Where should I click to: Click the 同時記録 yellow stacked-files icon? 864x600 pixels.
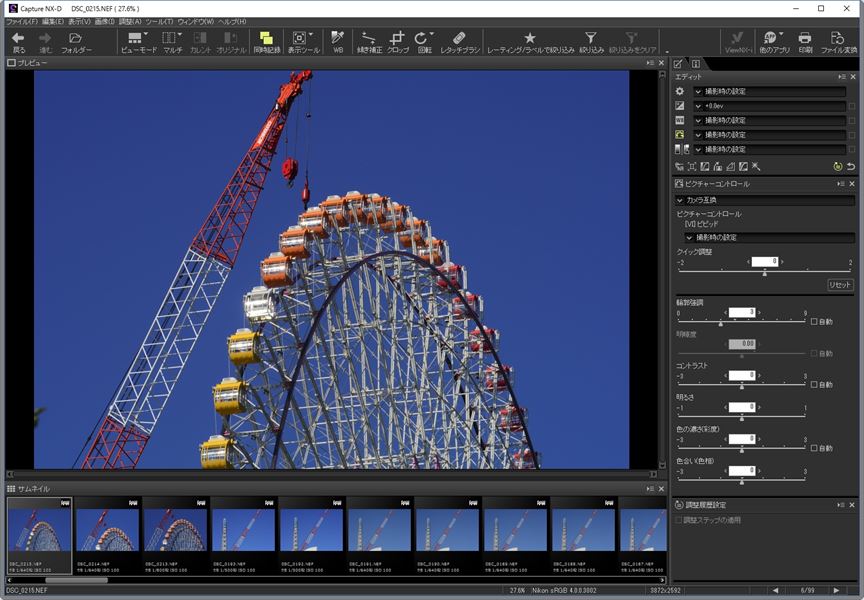tap(267, 38)
